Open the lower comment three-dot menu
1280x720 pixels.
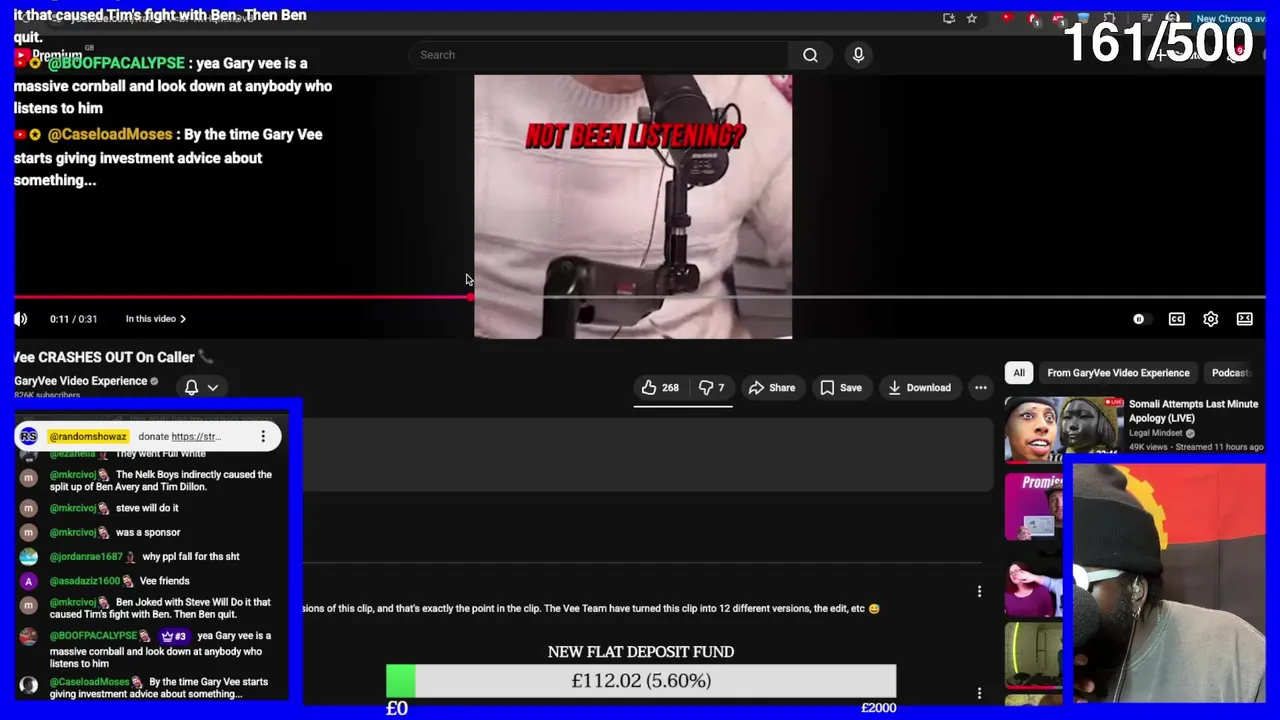(x=979, y=692)
